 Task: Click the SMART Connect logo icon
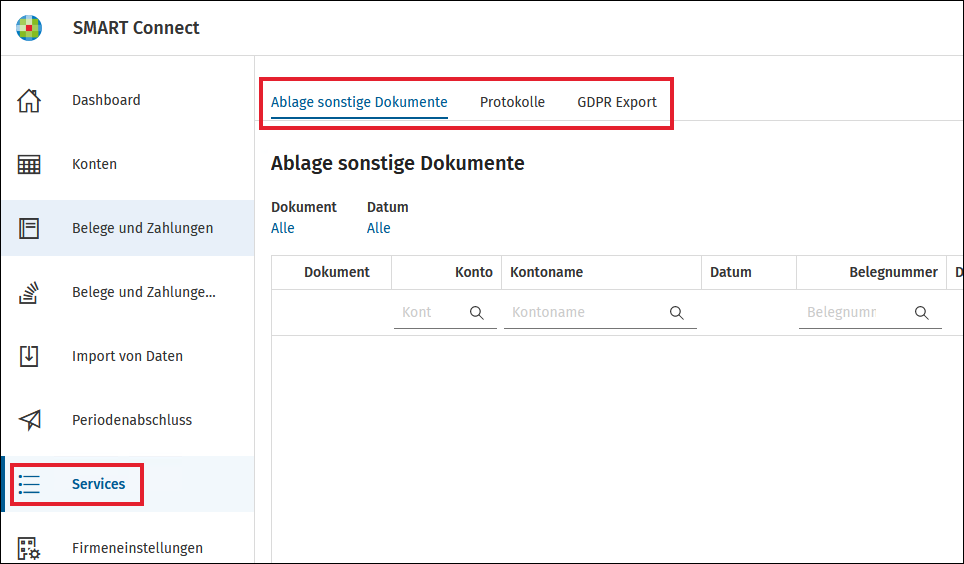(29, 28)
